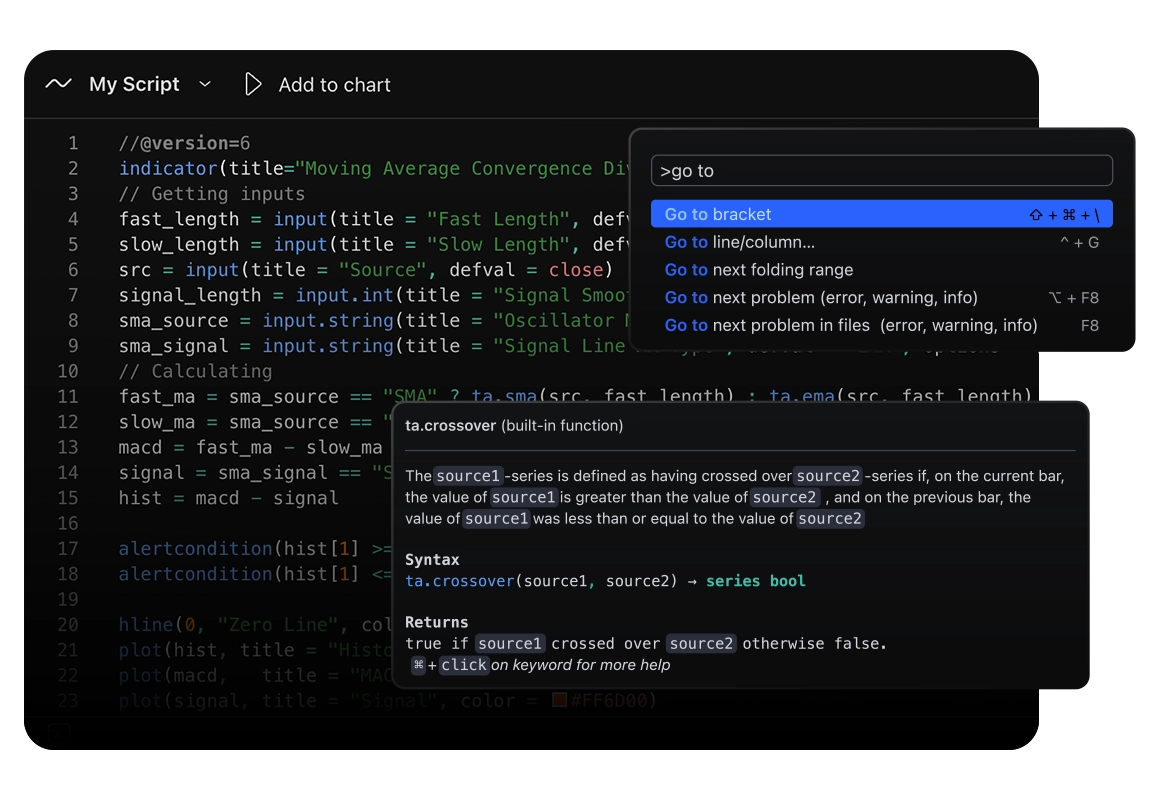The width and height of the screenshot is (1161, 801).
Task: Click the ta.ema function on line 11
Action: coord(800,397)
